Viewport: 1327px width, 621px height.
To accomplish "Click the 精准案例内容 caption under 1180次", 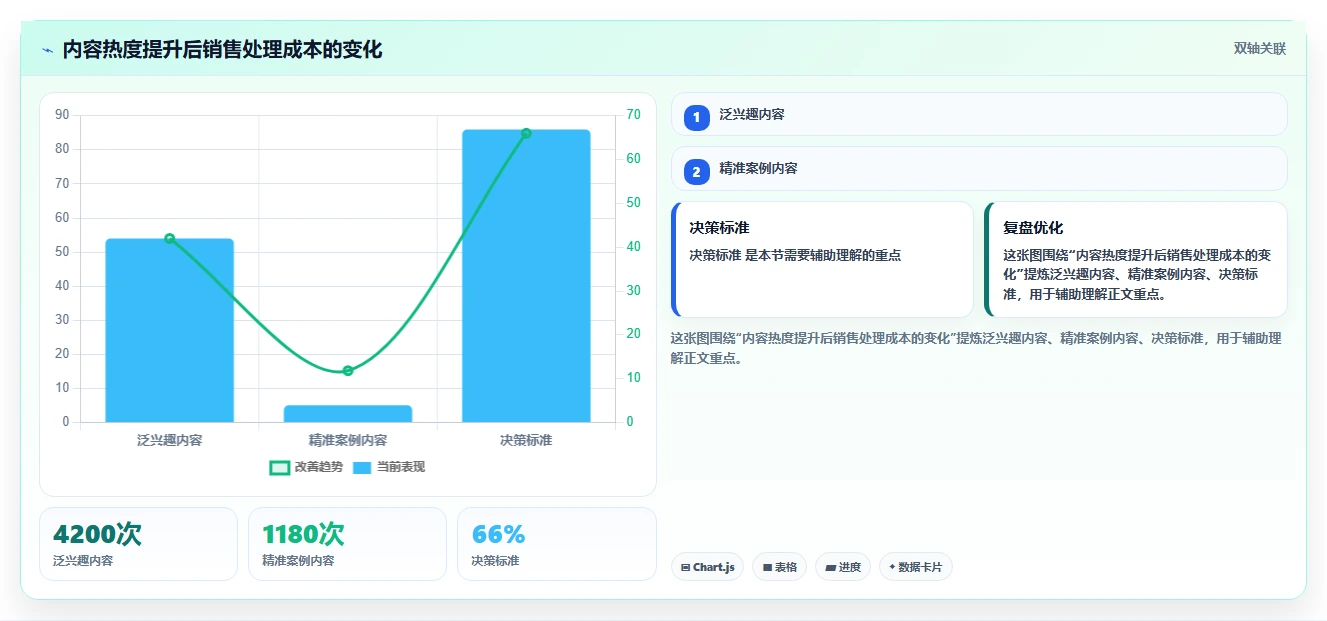I will tap(298, 561).
